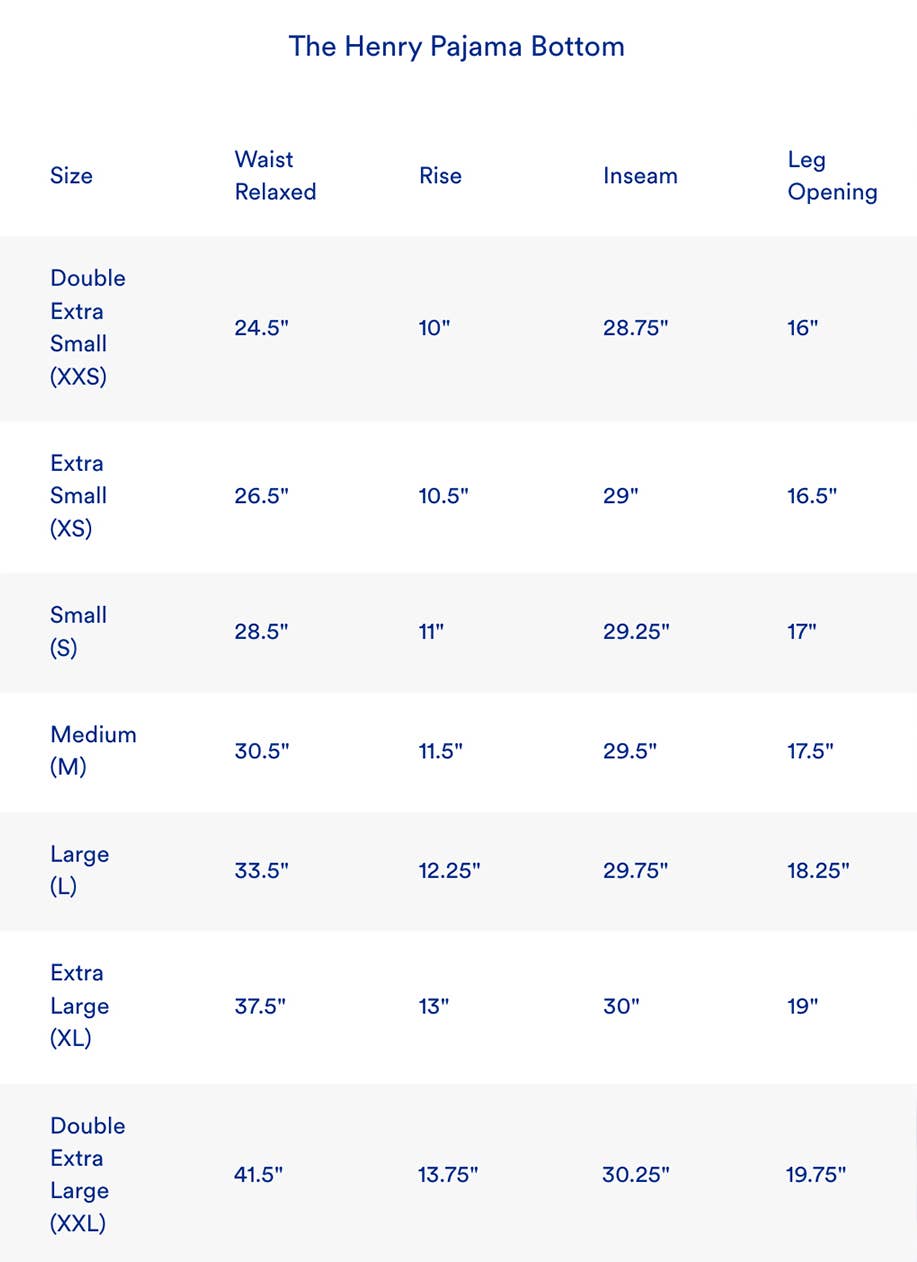Click the Double Extra Small (XXS) row label
Image resolution: width=917 pixels, height=1262 pixels.
coord(88,327)
